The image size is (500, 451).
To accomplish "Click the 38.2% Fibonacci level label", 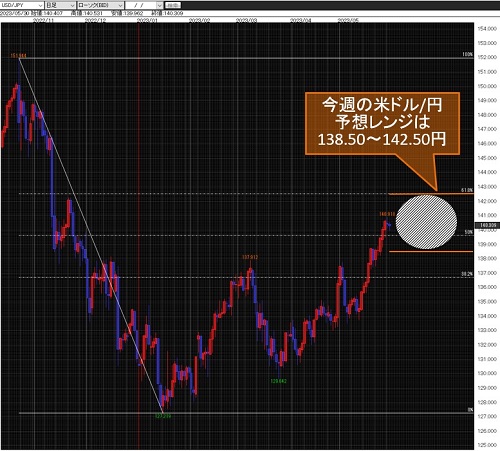I will click(x=467, y=274).
